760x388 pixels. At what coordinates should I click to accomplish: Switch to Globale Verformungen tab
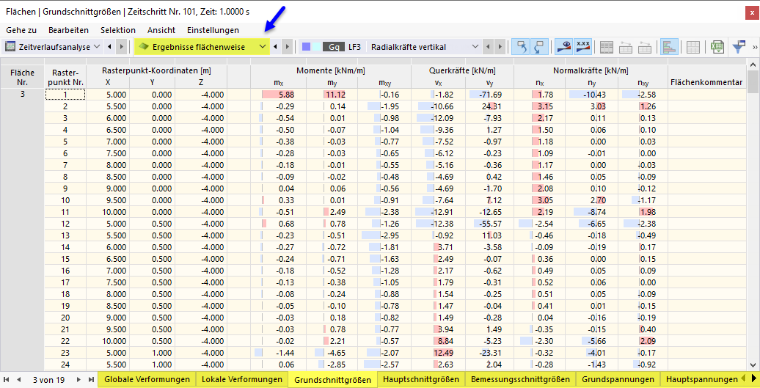147,379
